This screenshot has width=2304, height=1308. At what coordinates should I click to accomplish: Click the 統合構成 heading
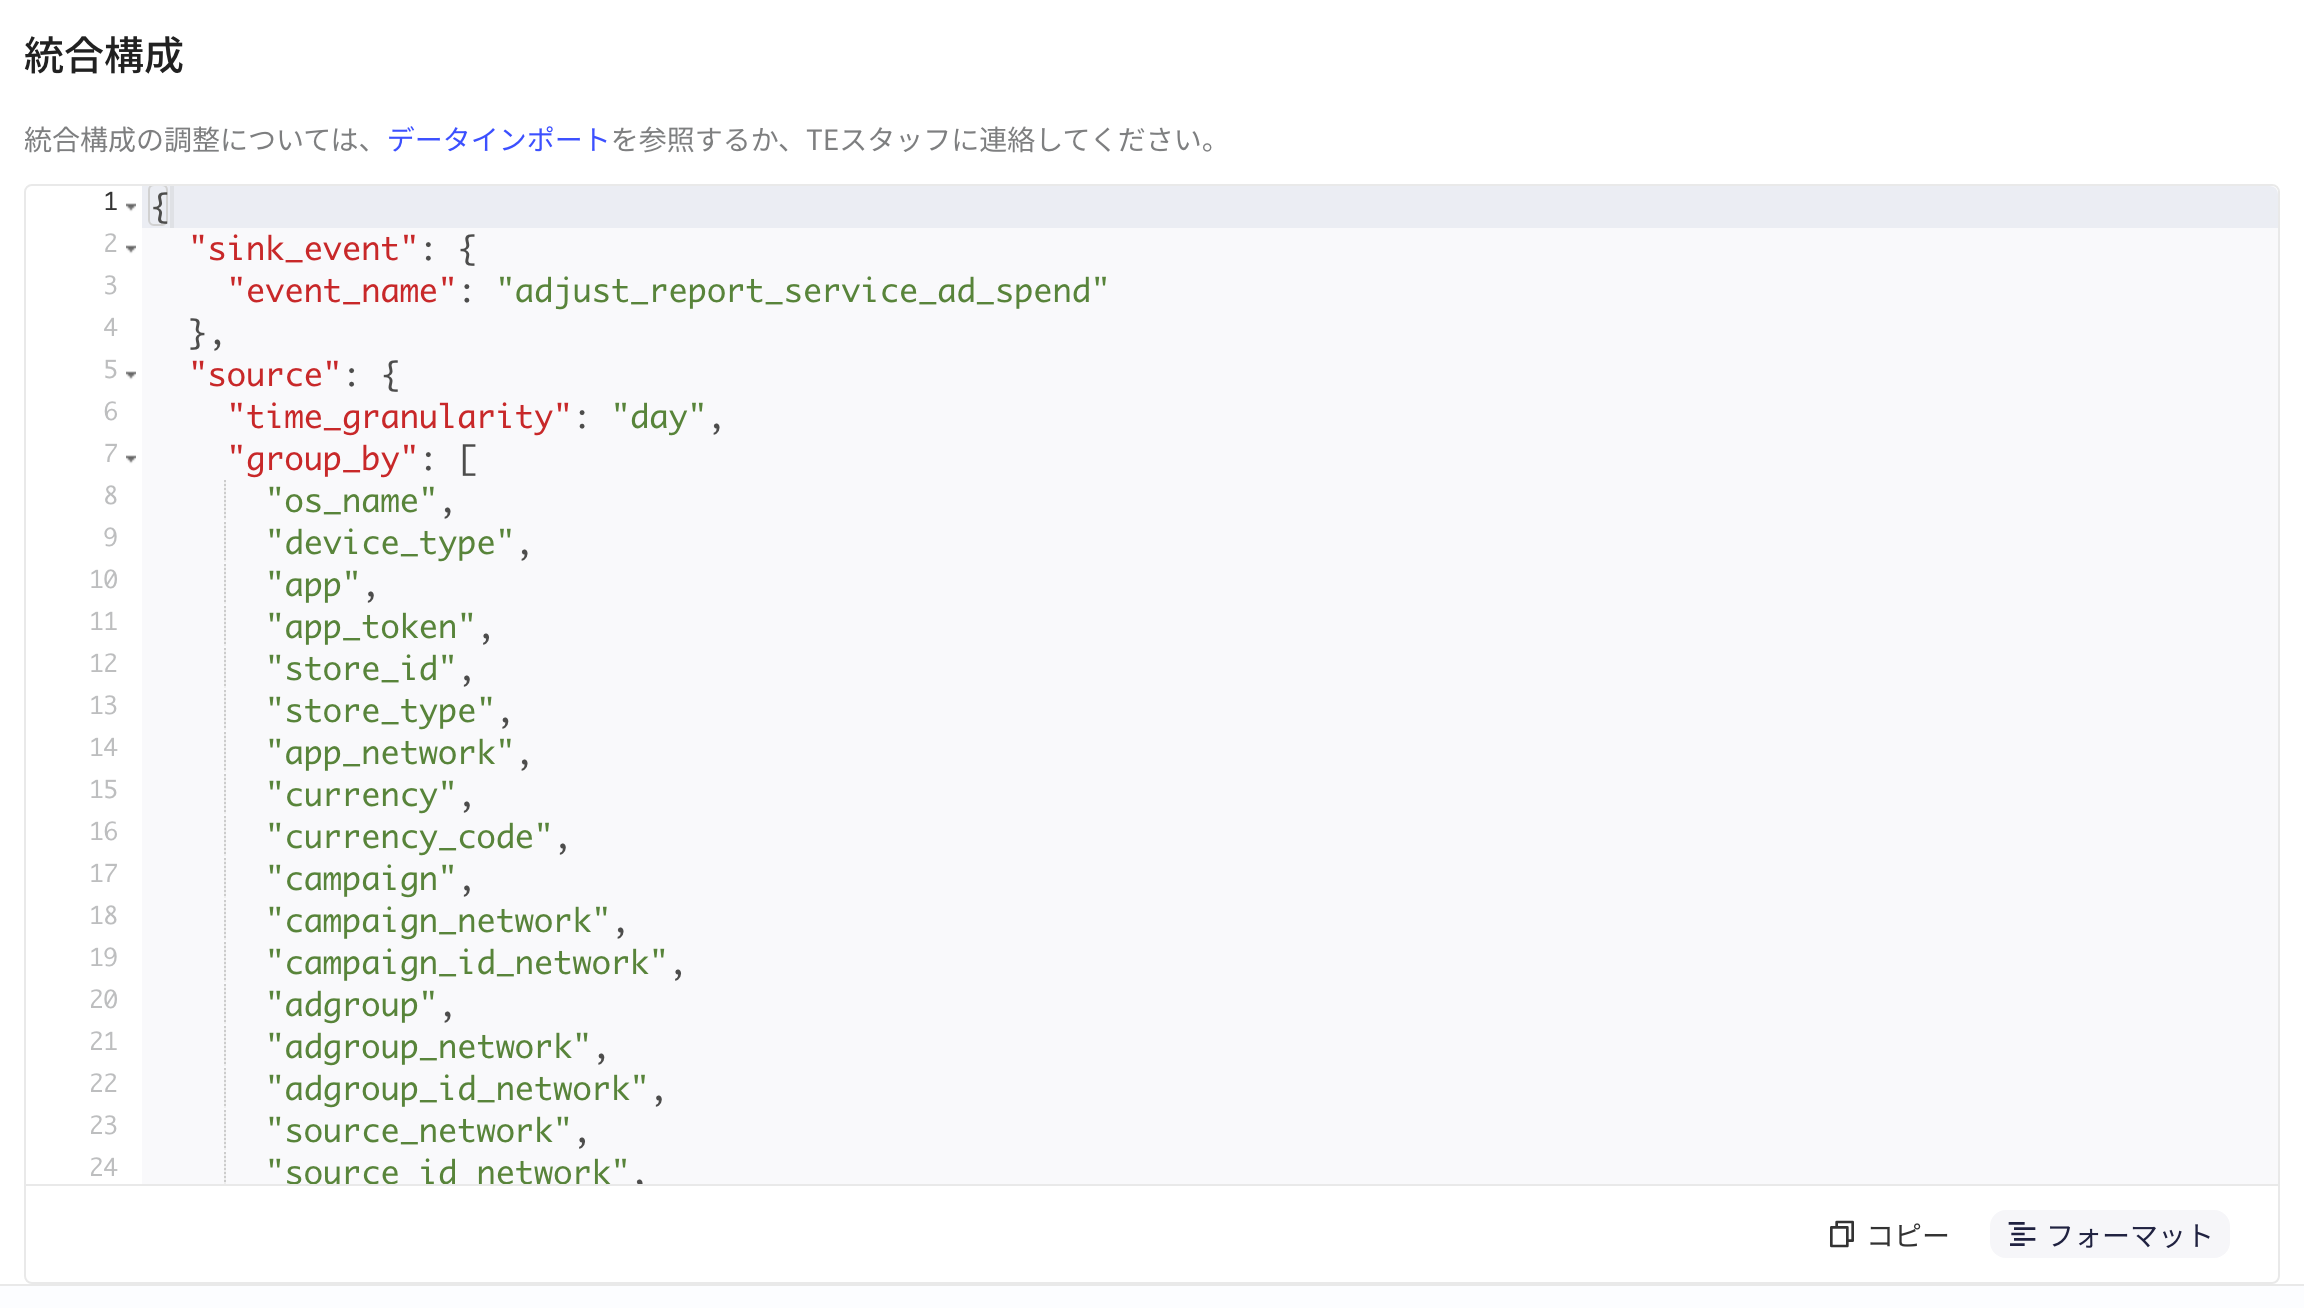coord(104,55)
